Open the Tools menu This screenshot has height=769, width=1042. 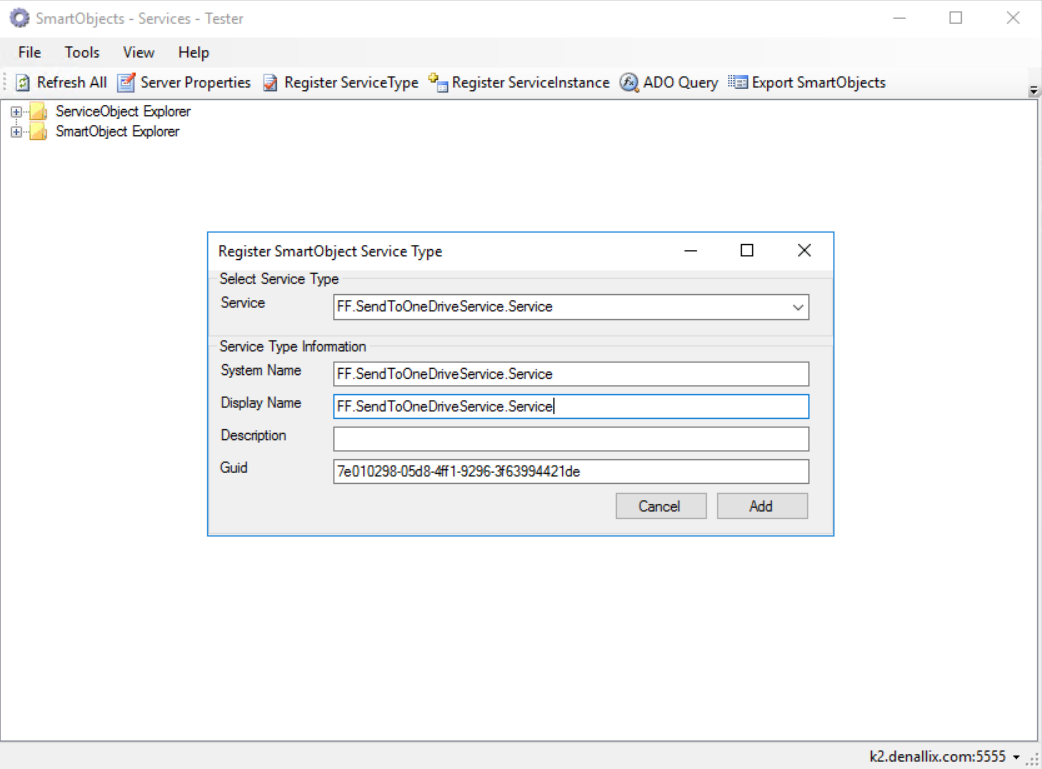pos(82,52)
